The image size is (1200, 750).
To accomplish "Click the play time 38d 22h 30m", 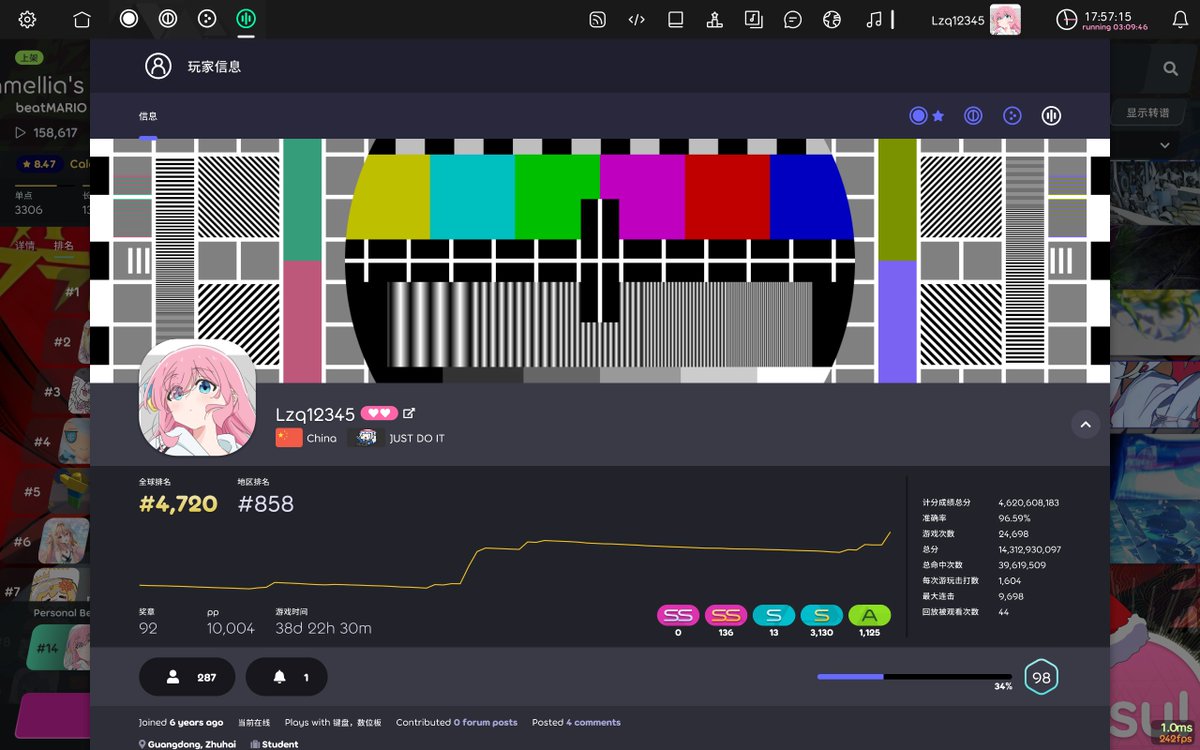I will coord(323,628).
